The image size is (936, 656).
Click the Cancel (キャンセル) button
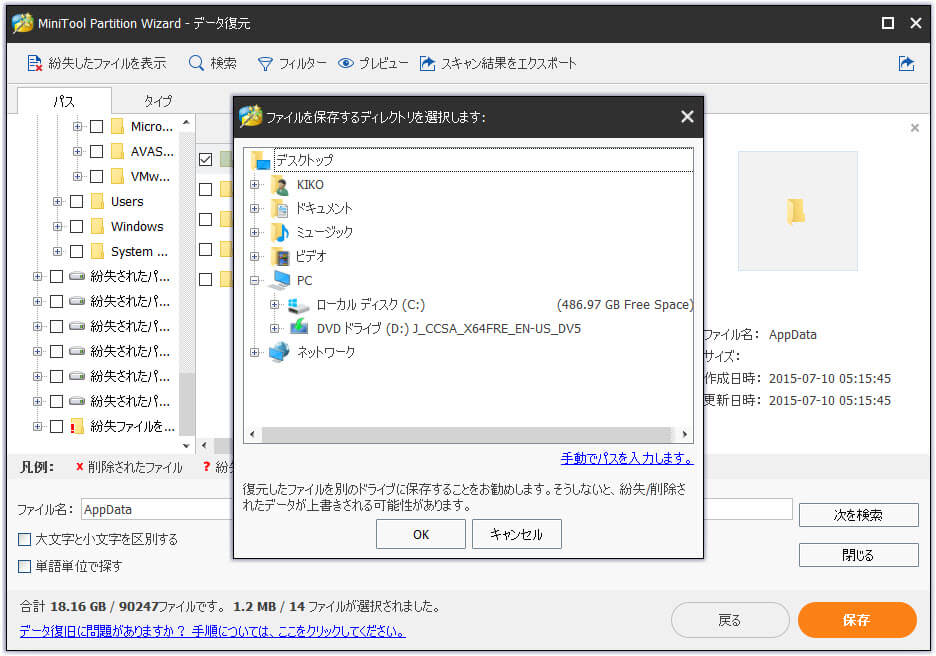pyautogui.click(x=516, y=534)
